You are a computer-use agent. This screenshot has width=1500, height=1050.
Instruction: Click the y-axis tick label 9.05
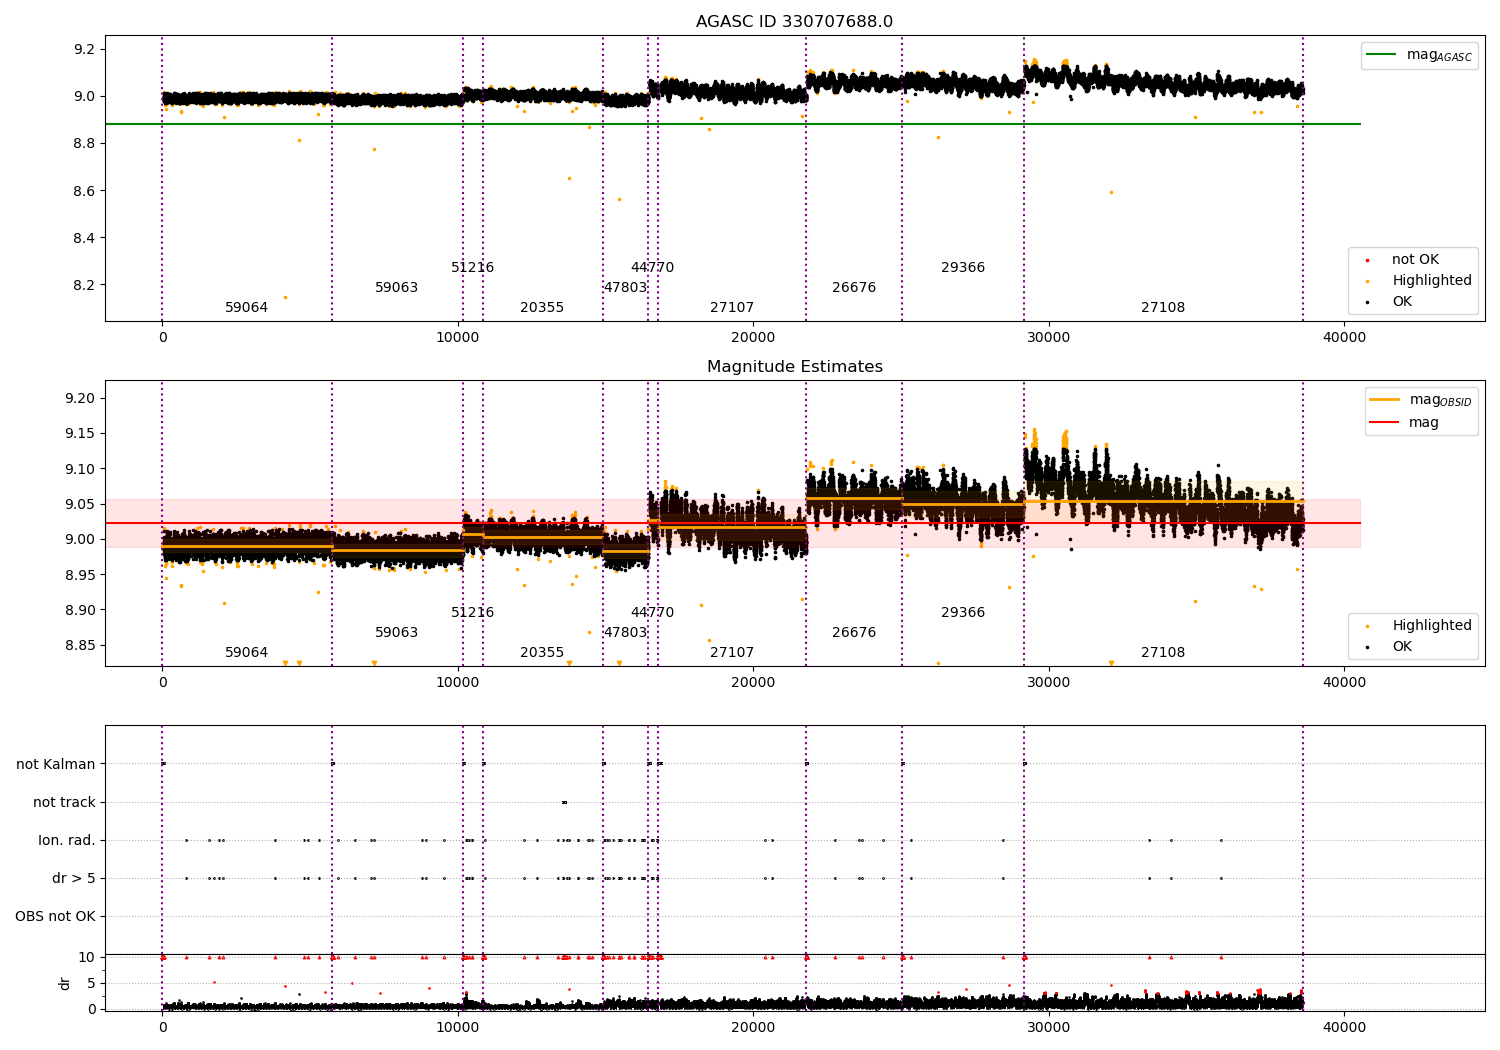[81, 505]
